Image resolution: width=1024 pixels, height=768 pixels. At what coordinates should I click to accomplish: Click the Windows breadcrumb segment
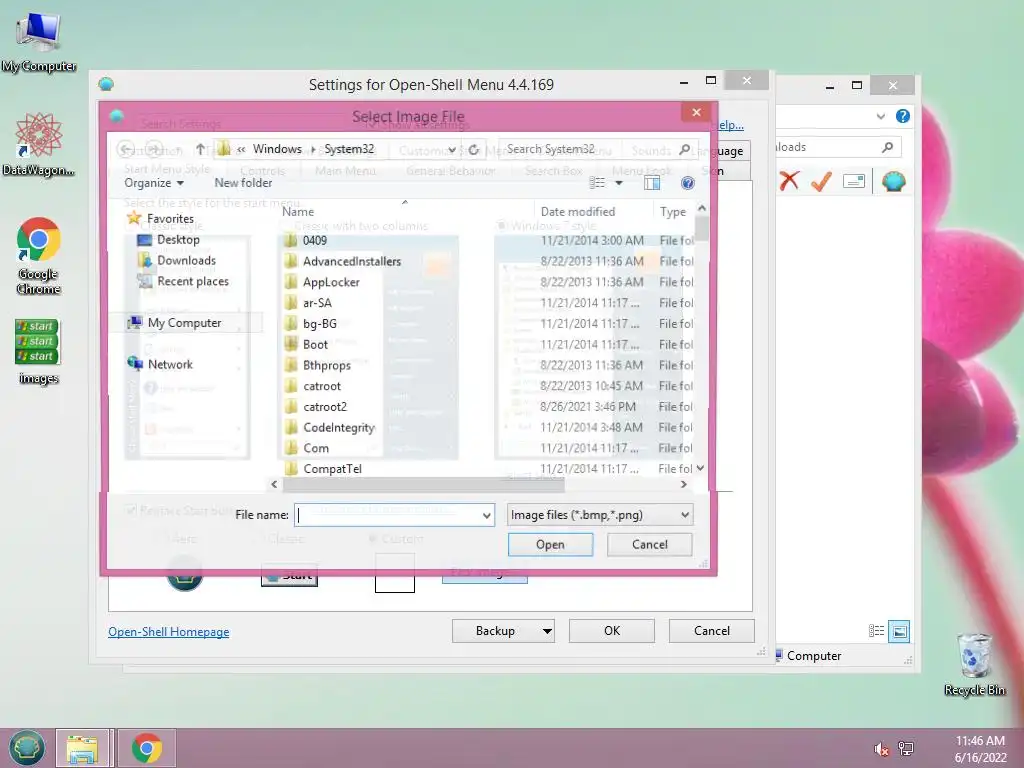coord(278,149)
